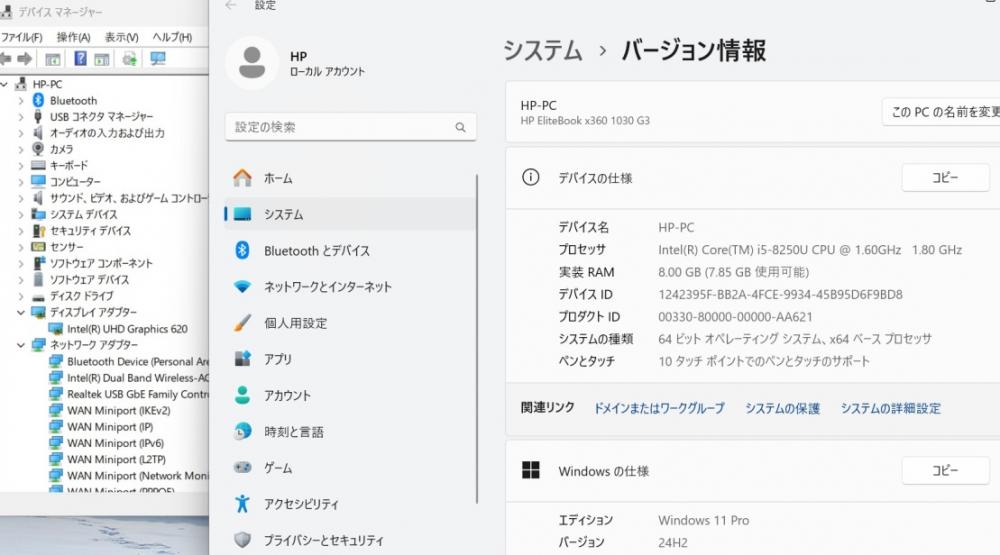Open 個人用設定 settings page
The image size is (1000, 555).
pyautogui.click(x=349, y=323)
